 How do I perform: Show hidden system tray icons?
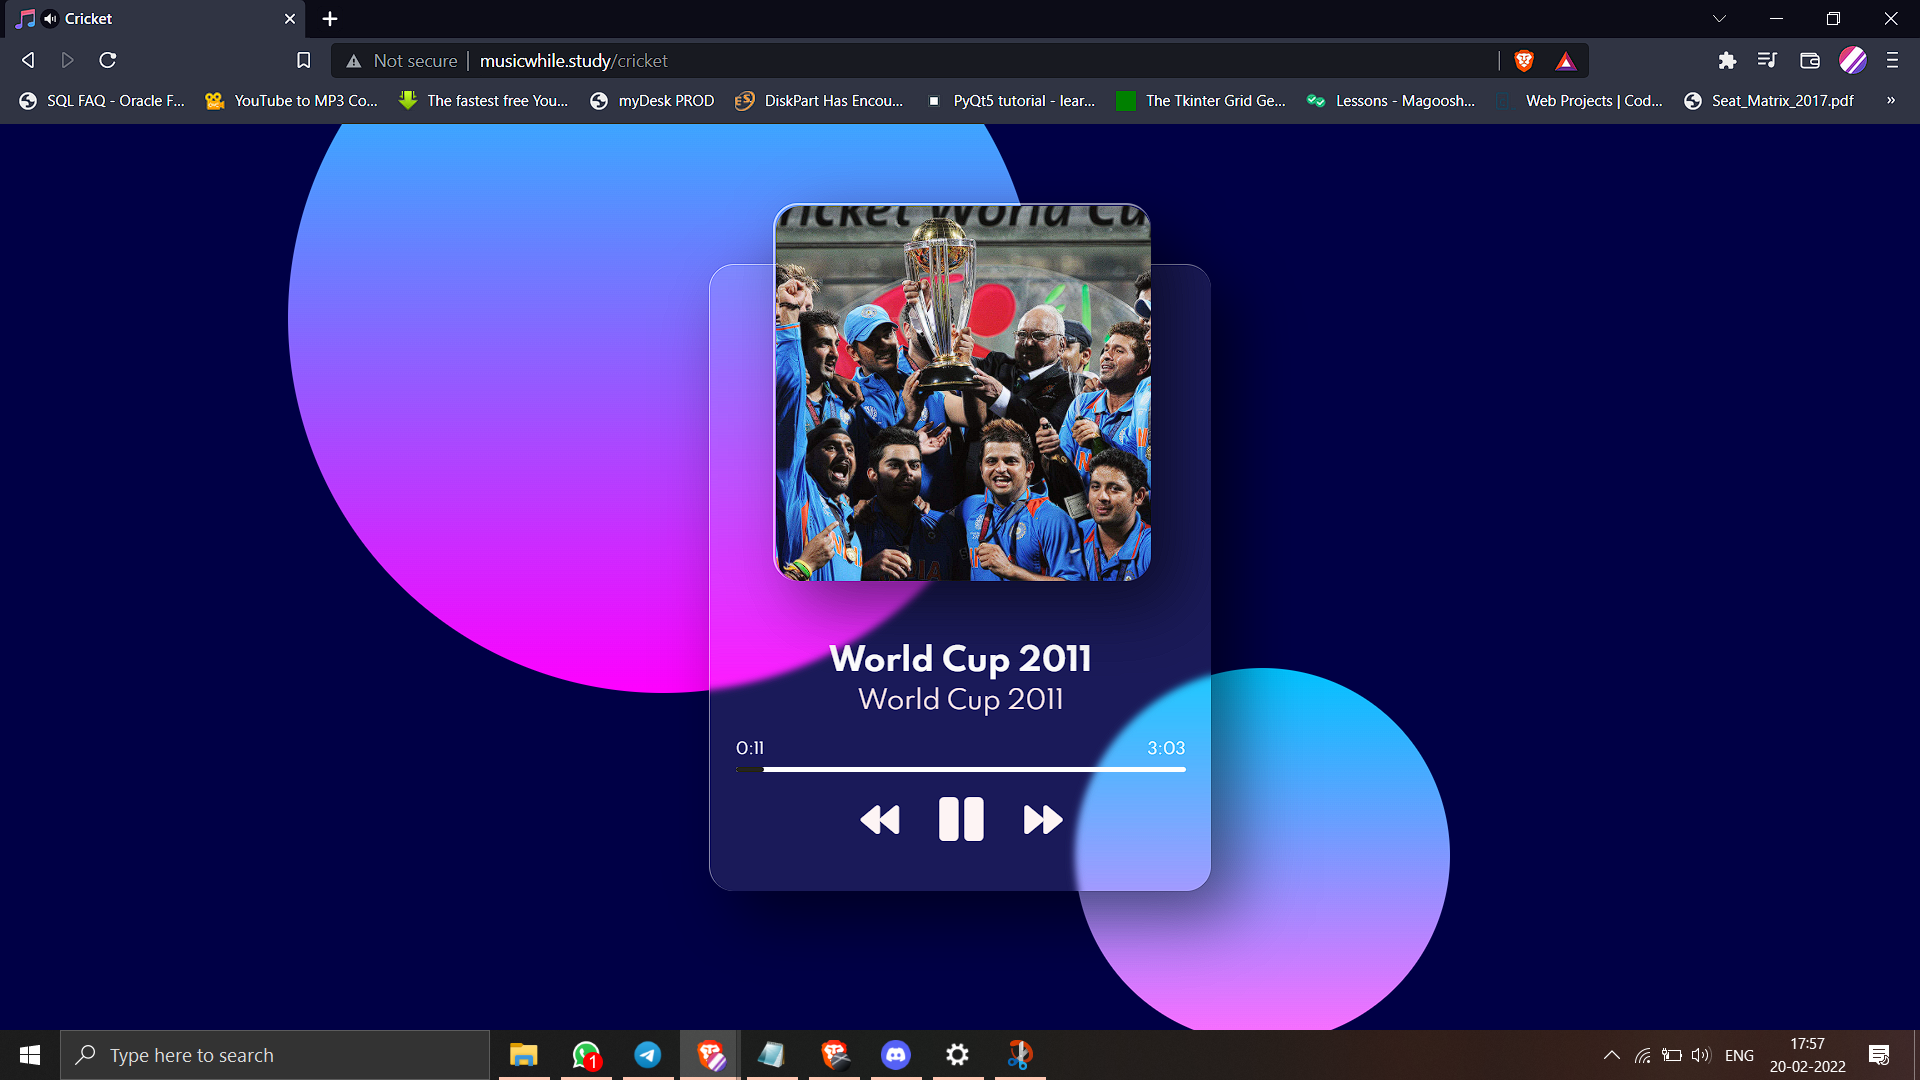pos(1611,1055)
